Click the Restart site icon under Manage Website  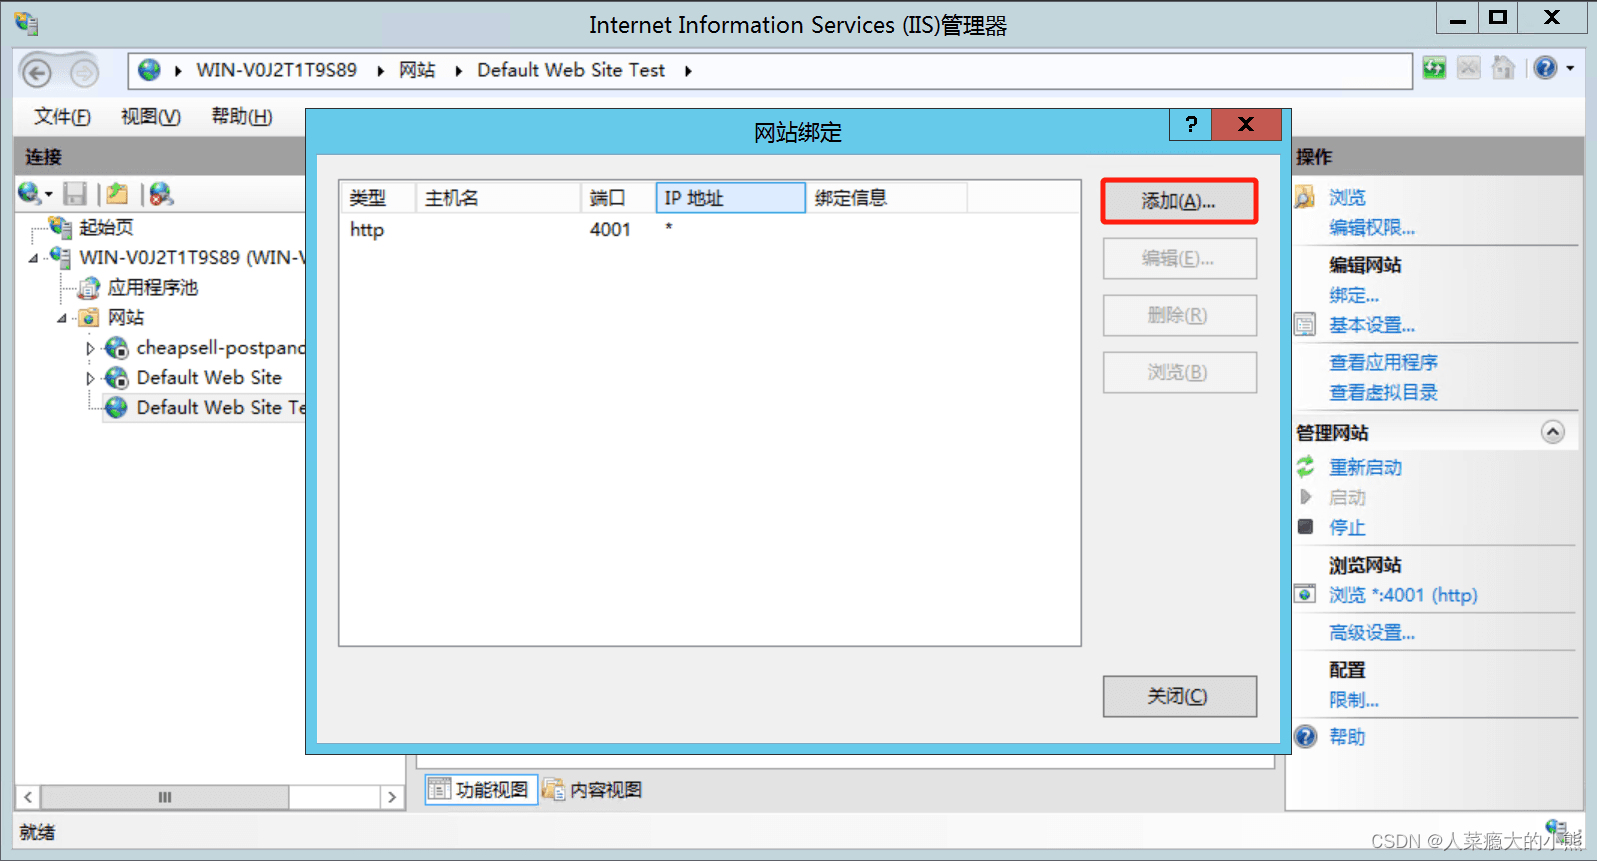1306,467
